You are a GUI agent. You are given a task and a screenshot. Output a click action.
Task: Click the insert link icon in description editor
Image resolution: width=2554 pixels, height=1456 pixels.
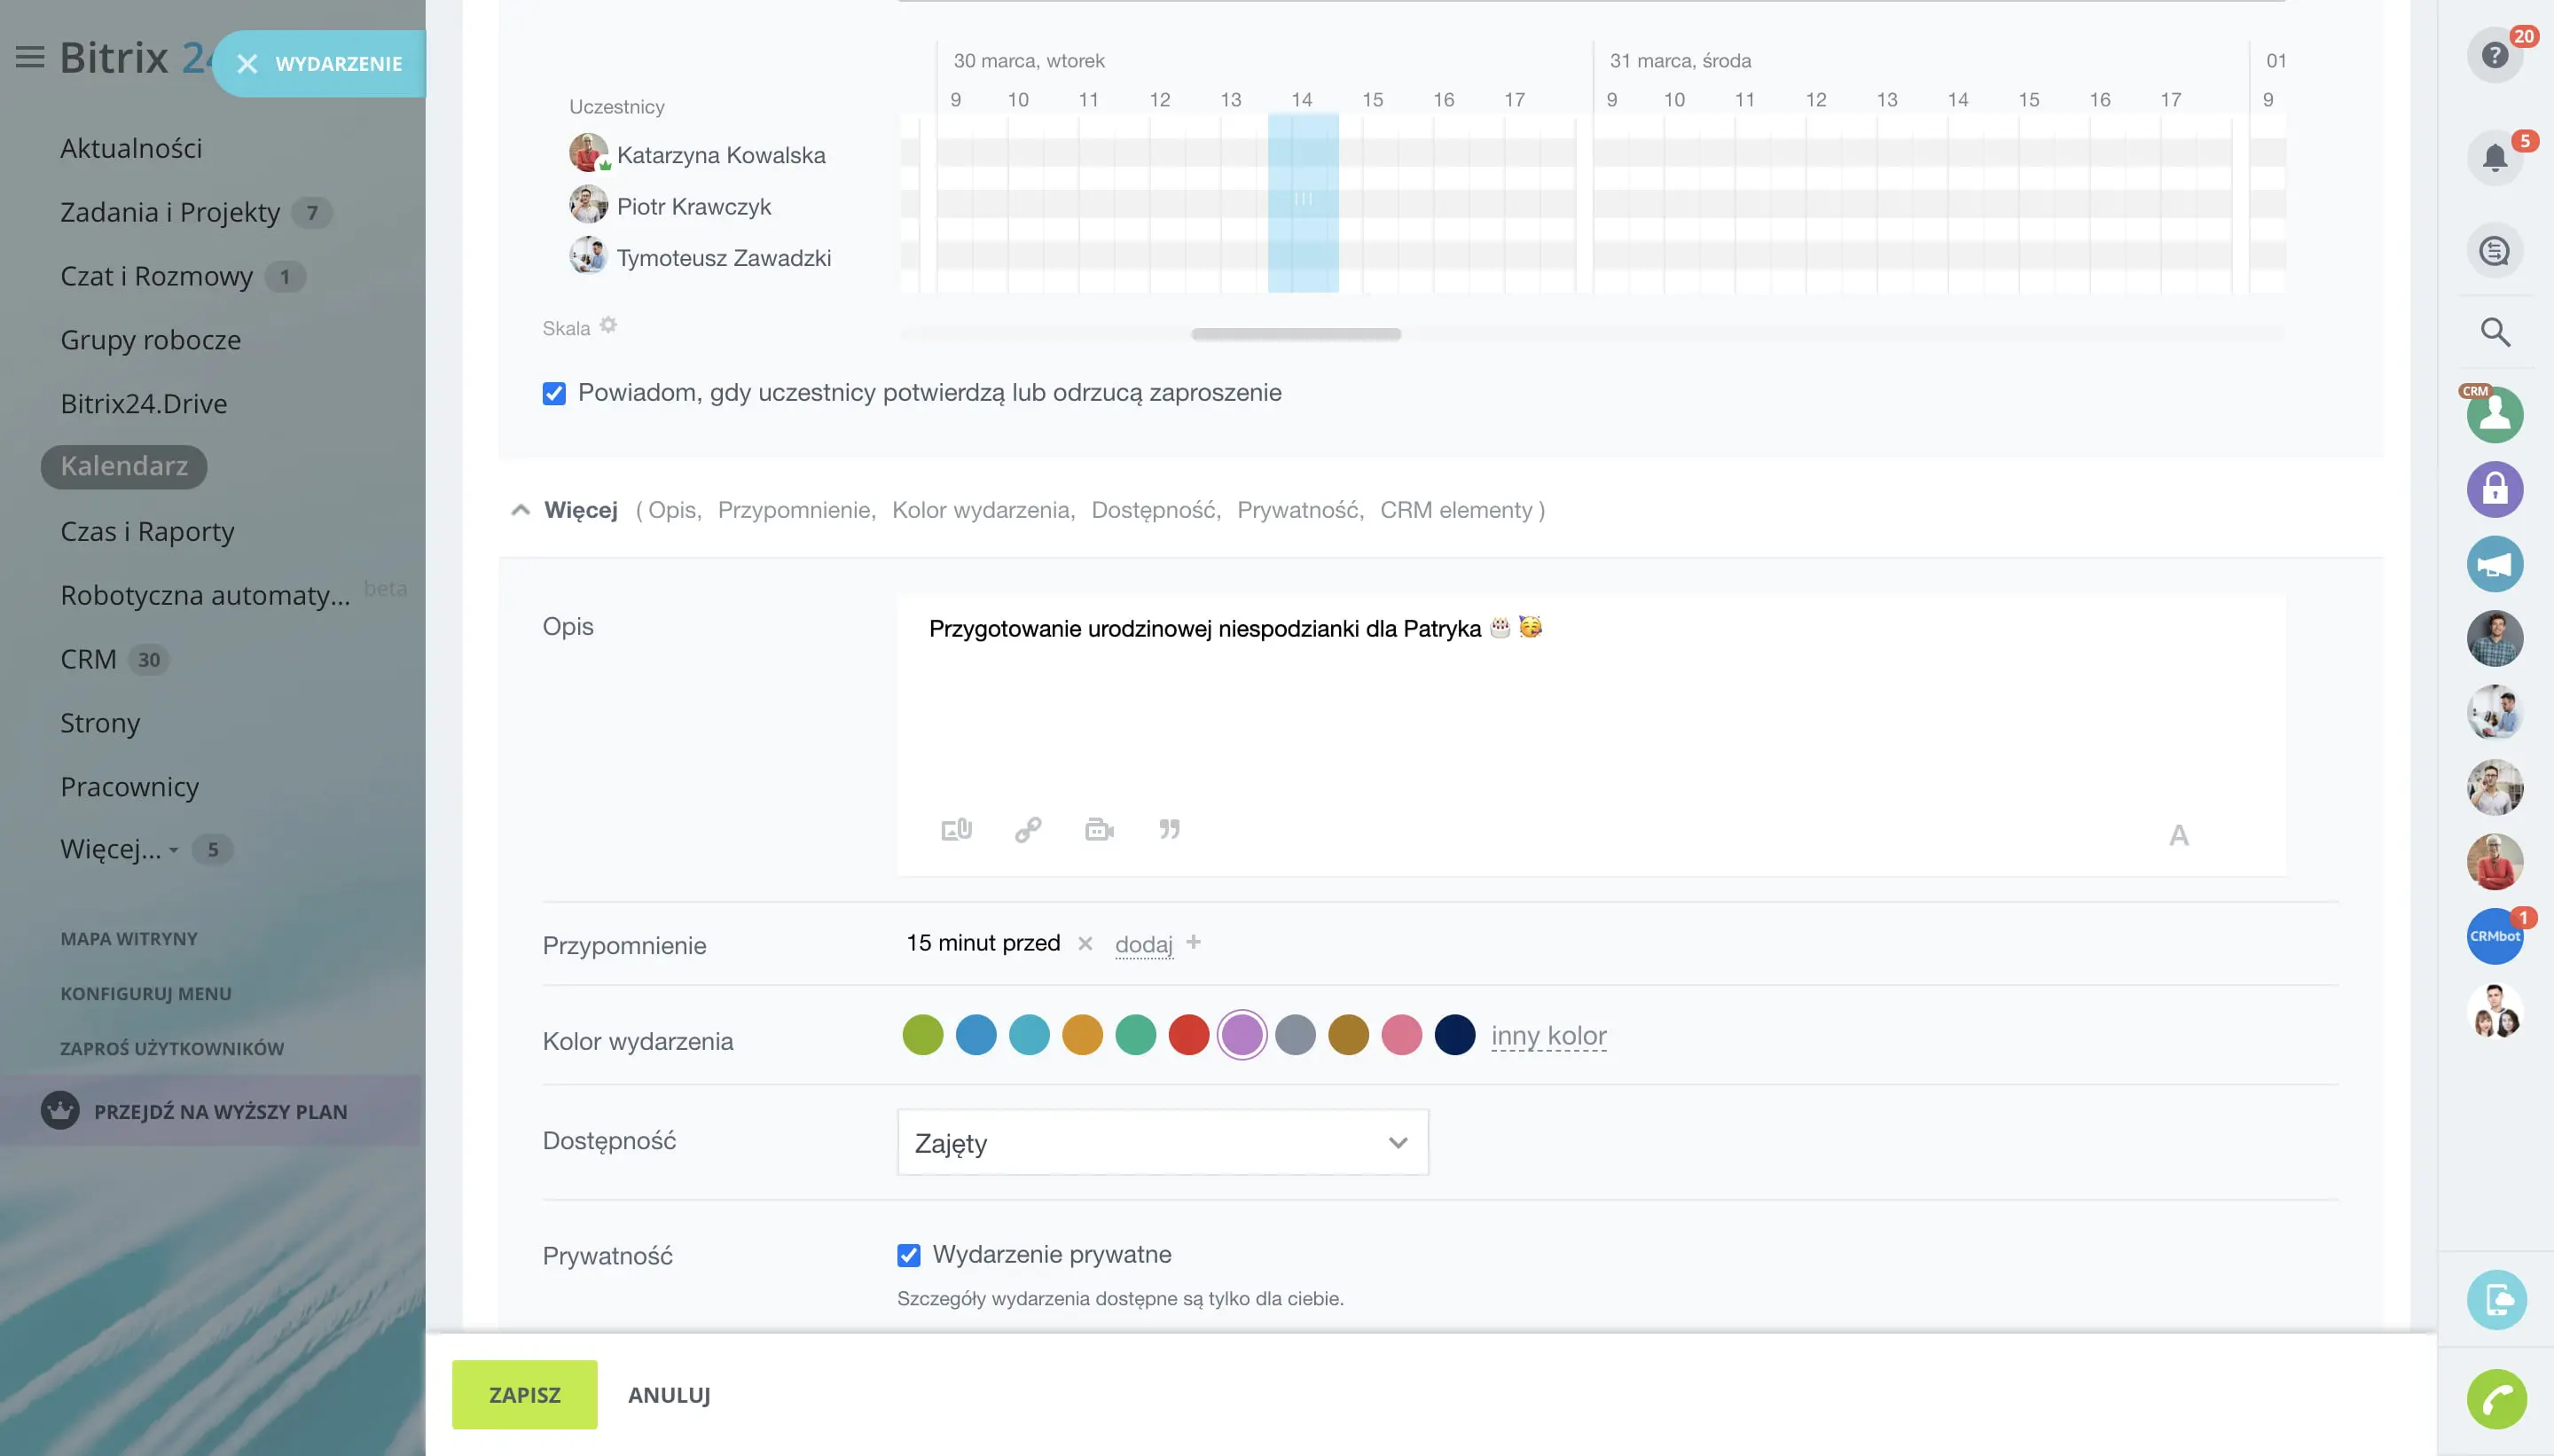(x=1028, y=829)
